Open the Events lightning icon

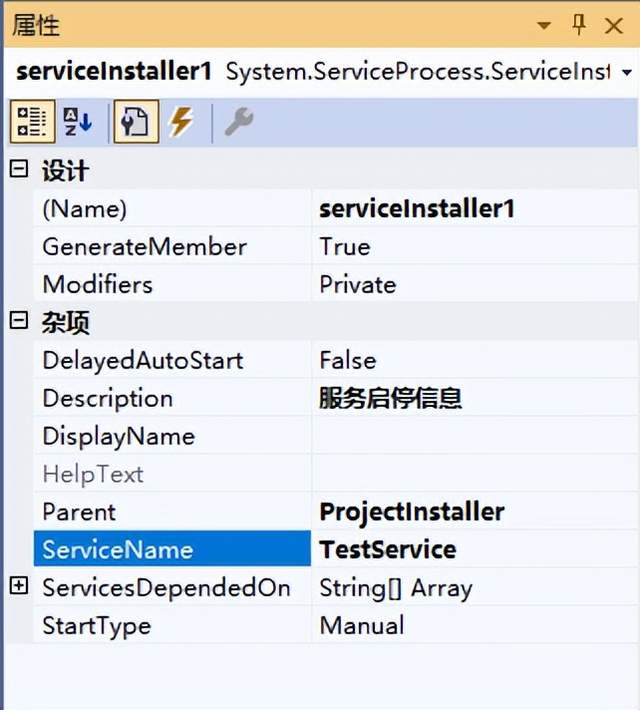coord(180,123)
